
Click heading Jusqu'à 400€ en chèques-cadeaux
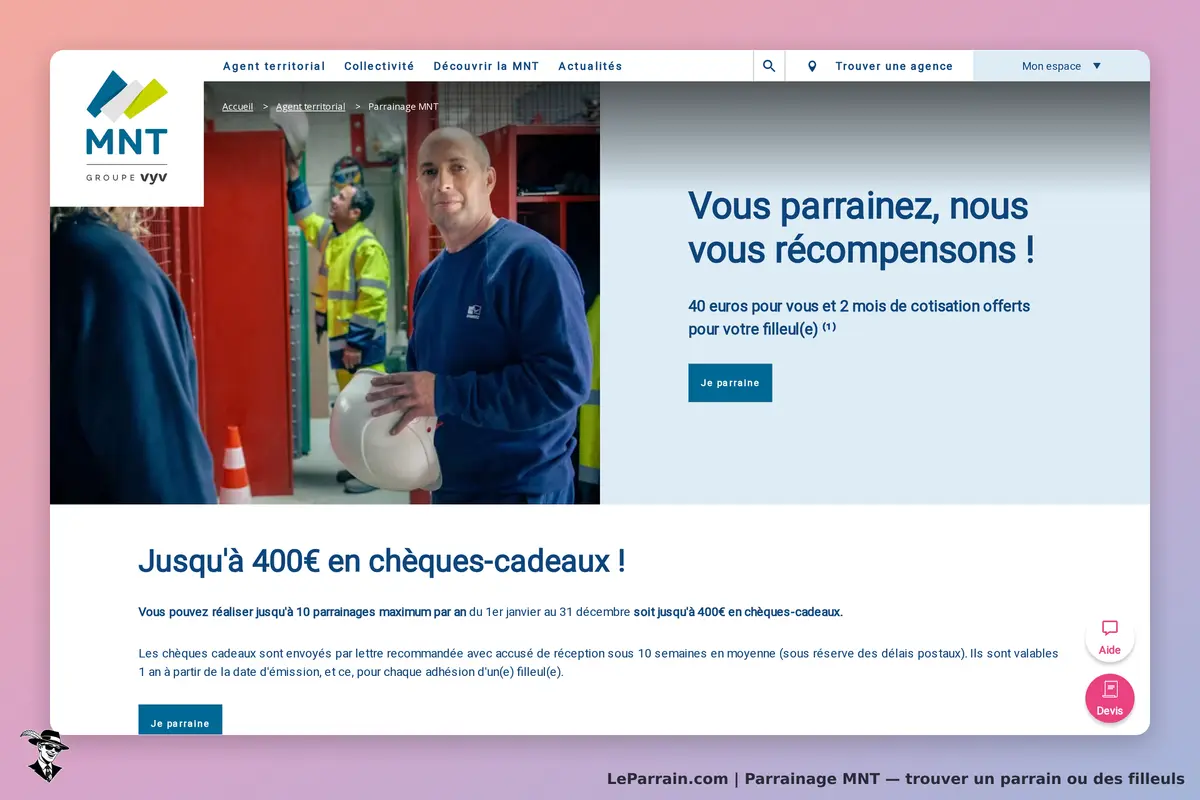pyautogui.click(x=382, y=561)
